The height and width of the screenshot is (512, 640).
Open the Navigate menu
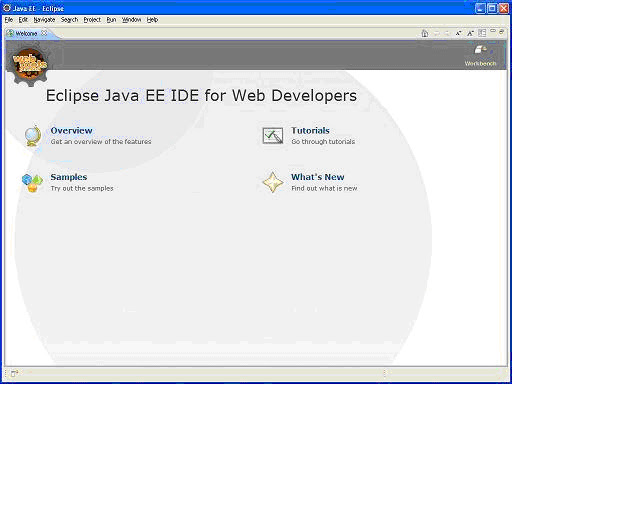pyautogui.click(x=44, y=20)
